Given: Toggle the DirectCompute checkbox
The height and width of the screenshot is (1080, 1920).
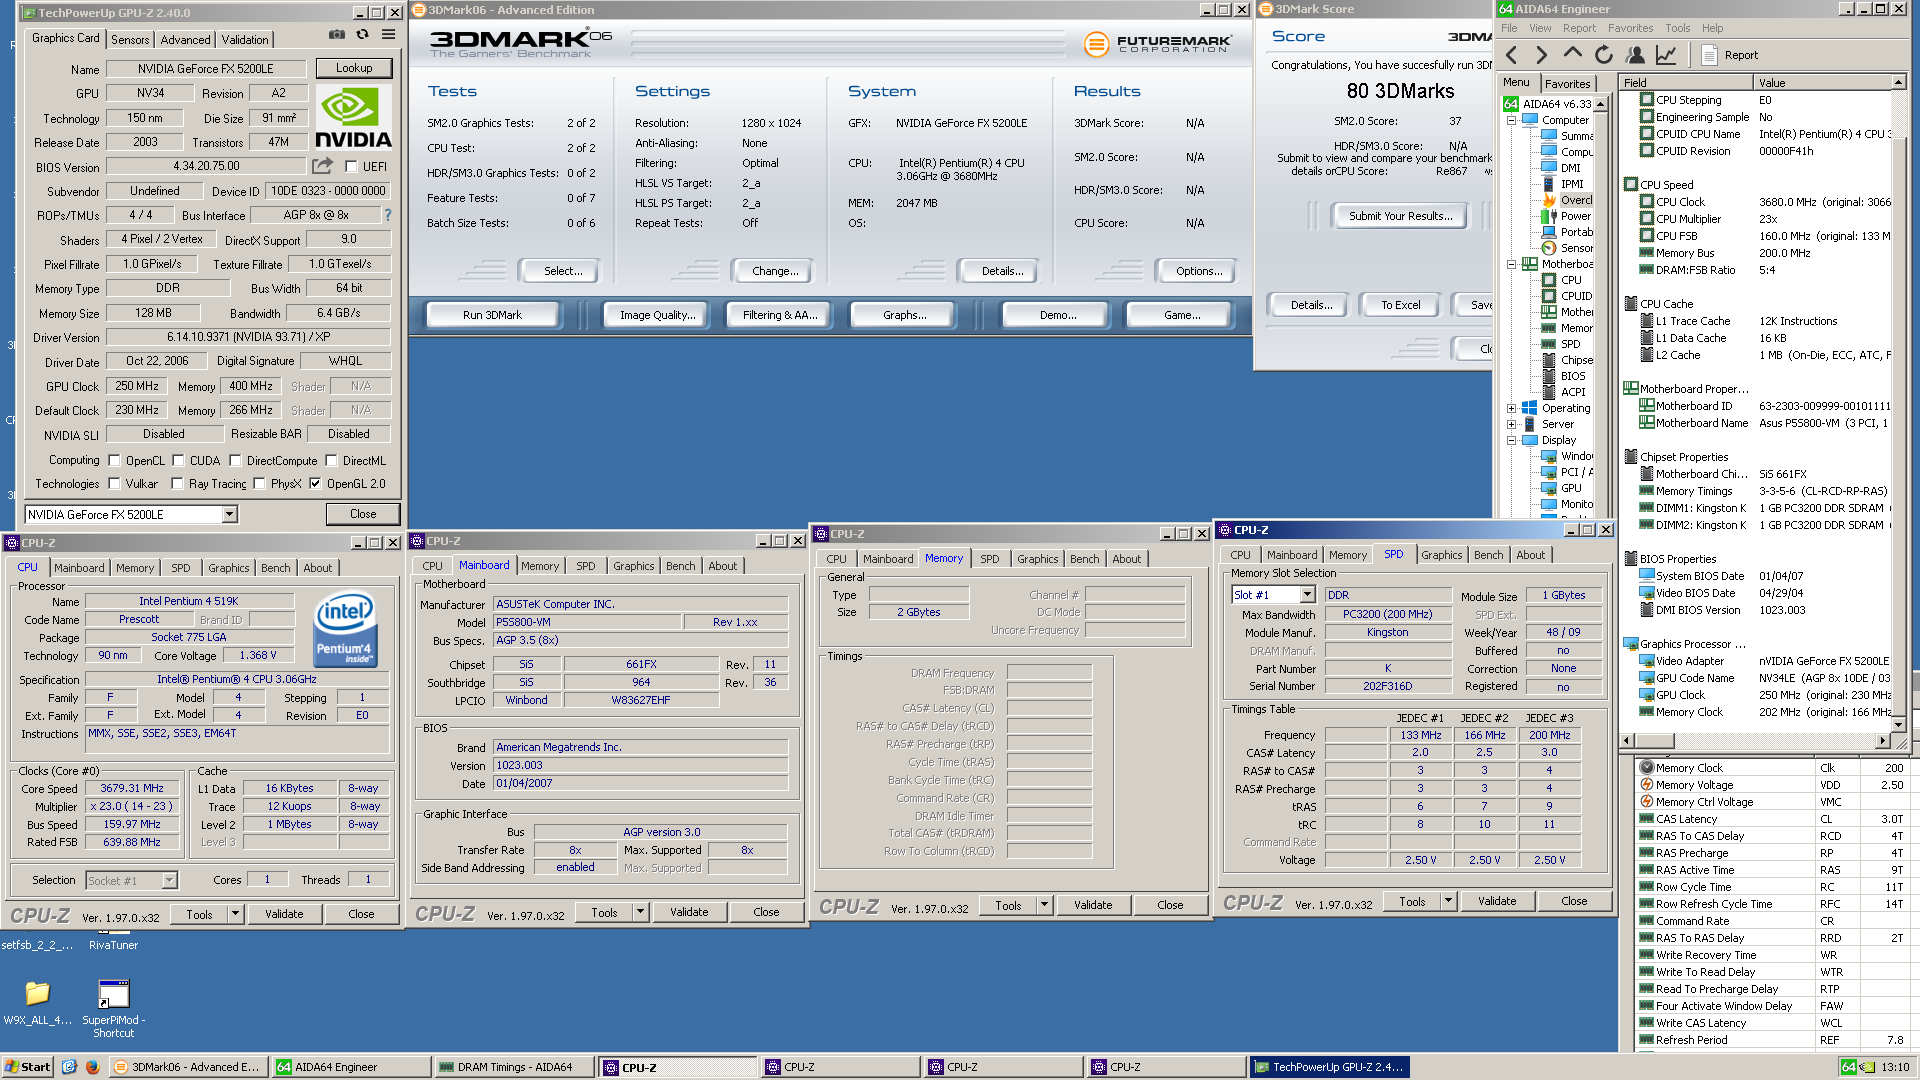Looking at the screenshot, I should [235, 461].
